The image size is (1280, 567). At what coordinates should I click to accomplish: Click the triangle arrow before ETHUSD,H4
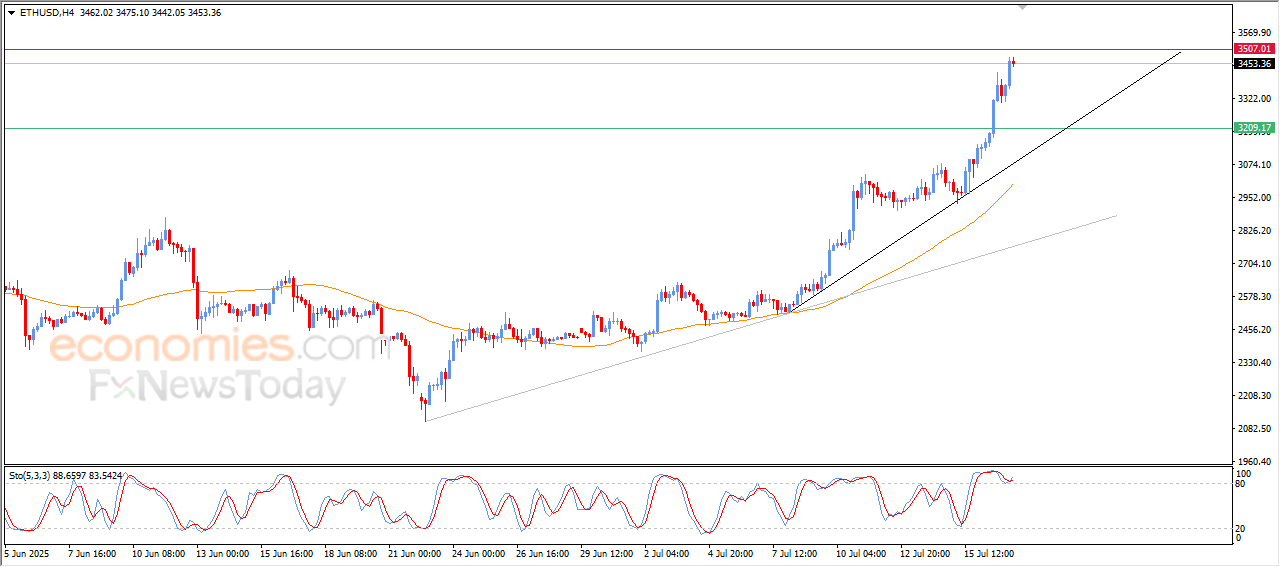pyautogui.click(x=11, y=13)
